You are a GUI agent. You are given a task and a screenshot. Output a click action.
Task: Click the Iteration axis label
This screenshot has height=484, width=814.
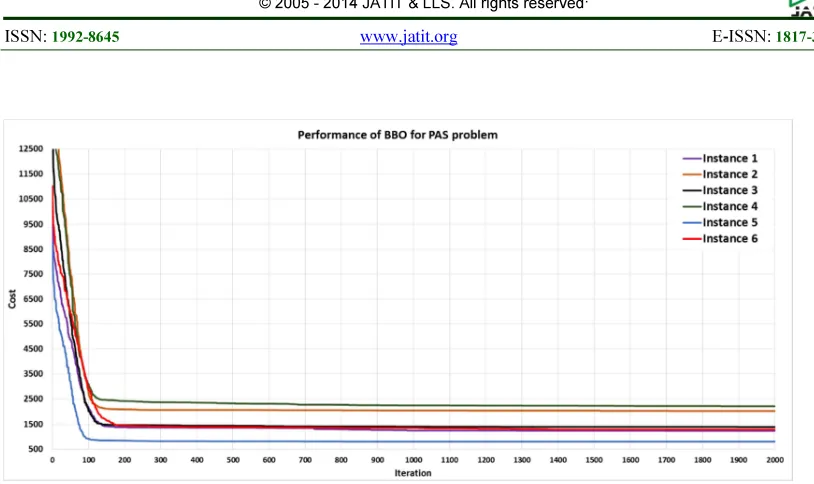[413, 473]
